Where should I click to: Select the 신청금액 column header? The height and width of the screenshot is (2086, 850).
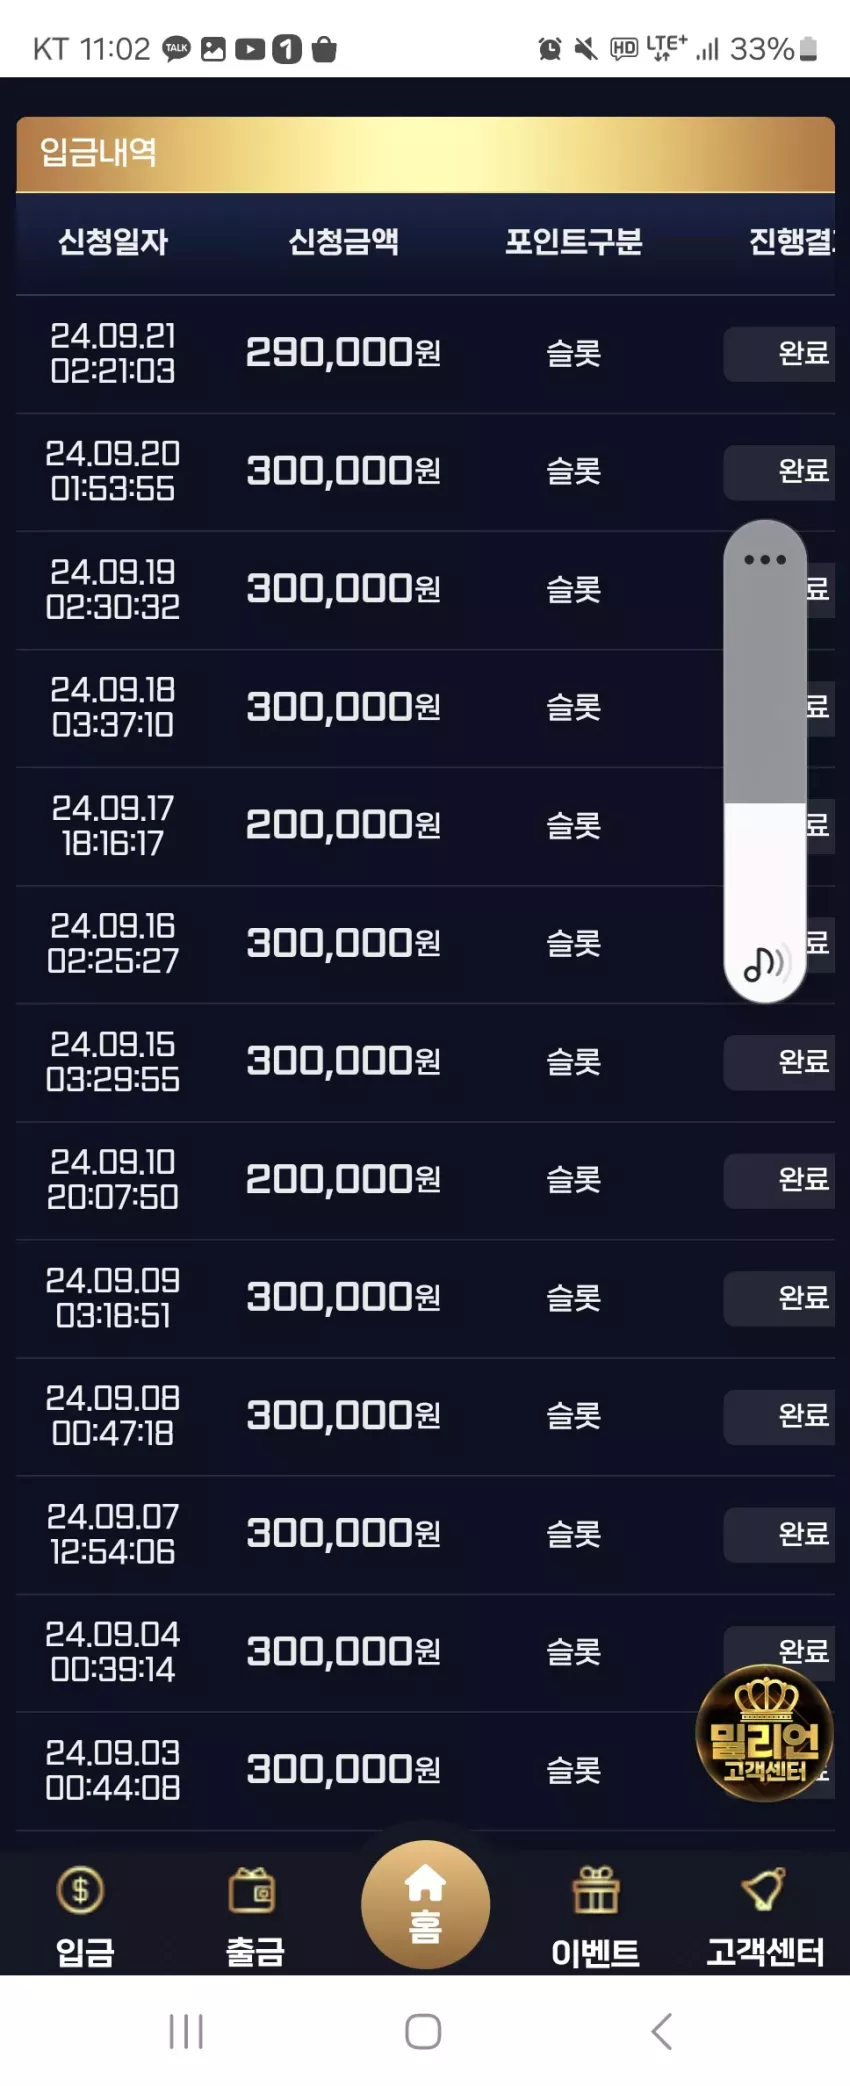[343, 241]
